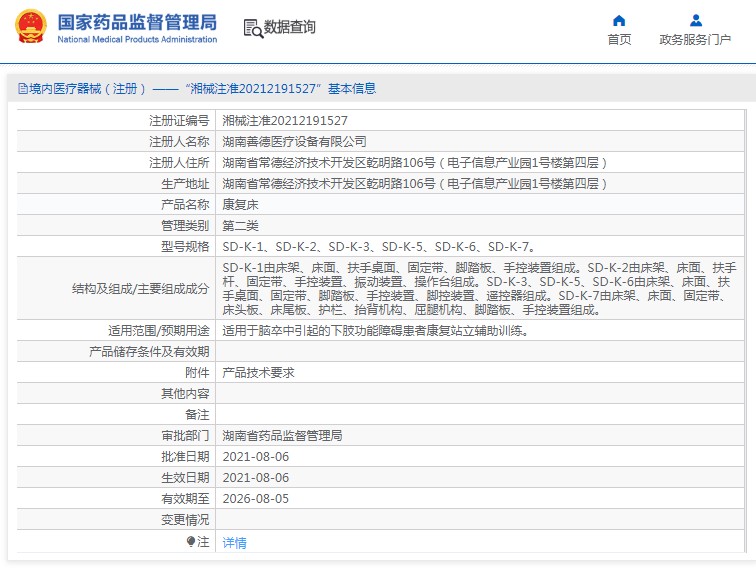Click the 审批部门 label
The image size is (756, 570).
coord(185,436)
